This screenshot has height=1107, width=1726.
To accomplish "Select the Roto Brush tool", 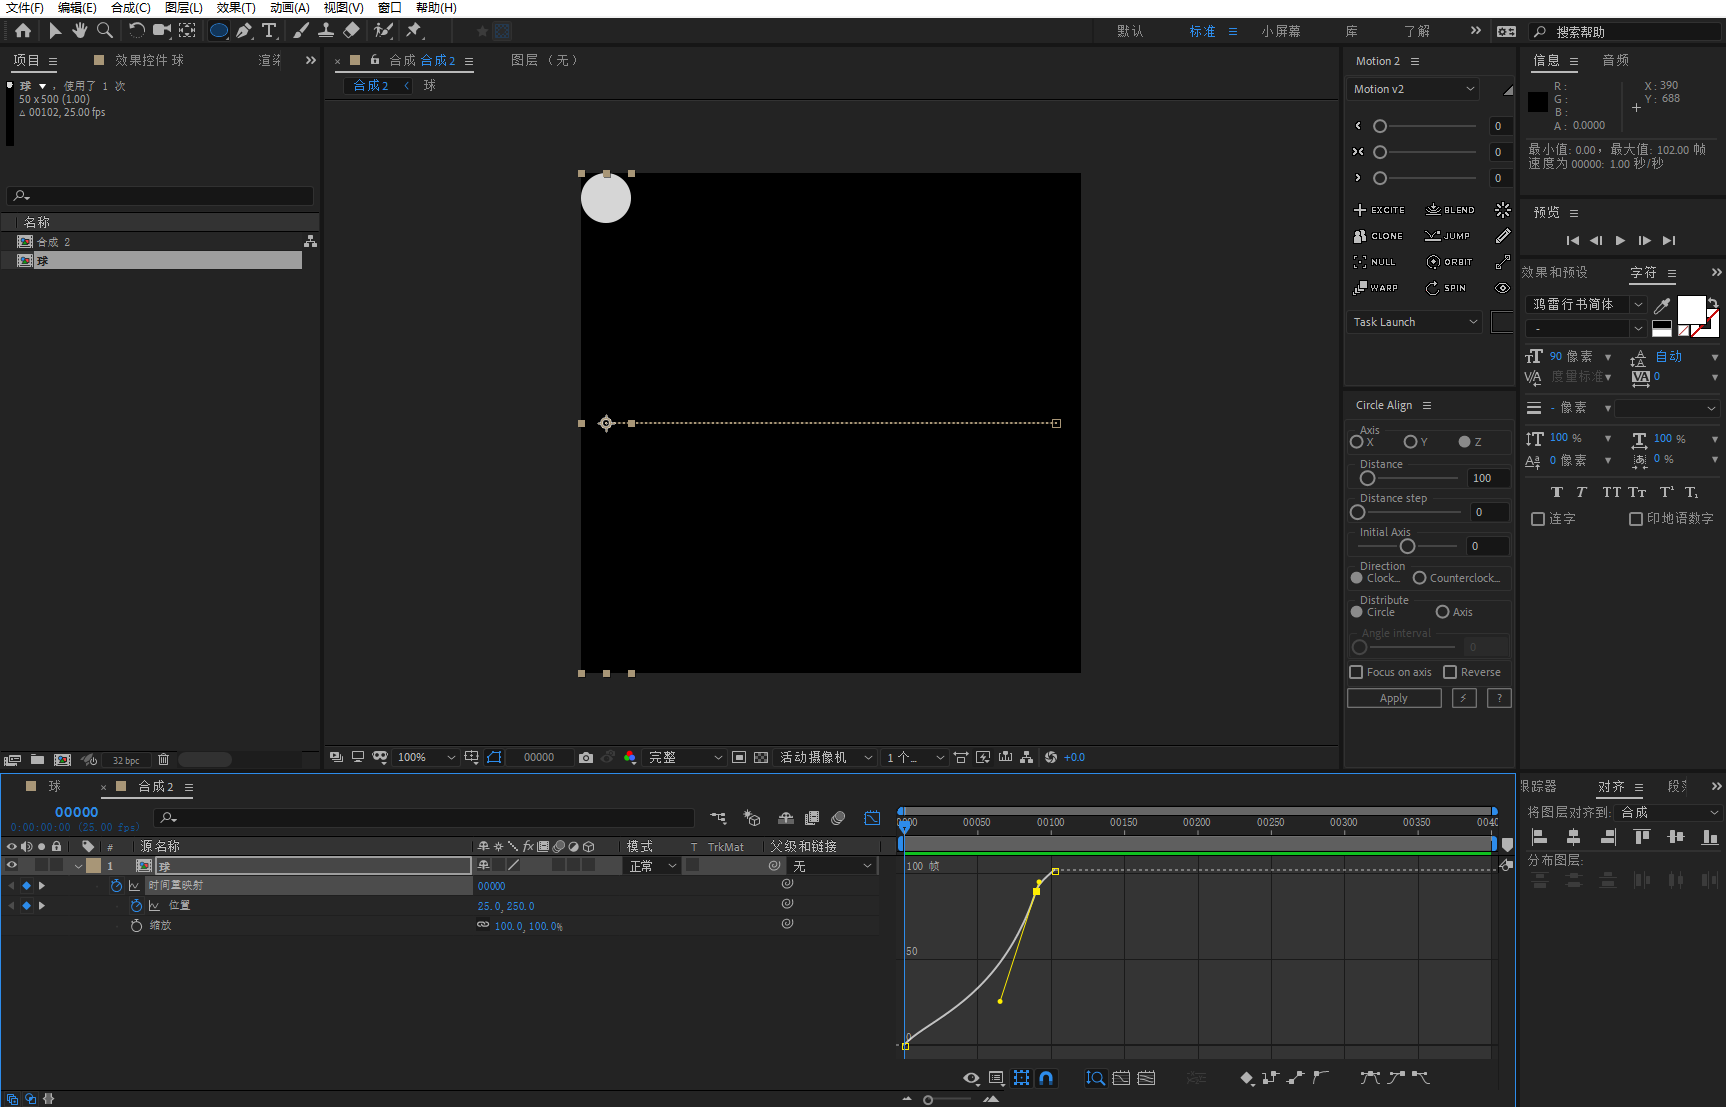I will pos(383,31).
